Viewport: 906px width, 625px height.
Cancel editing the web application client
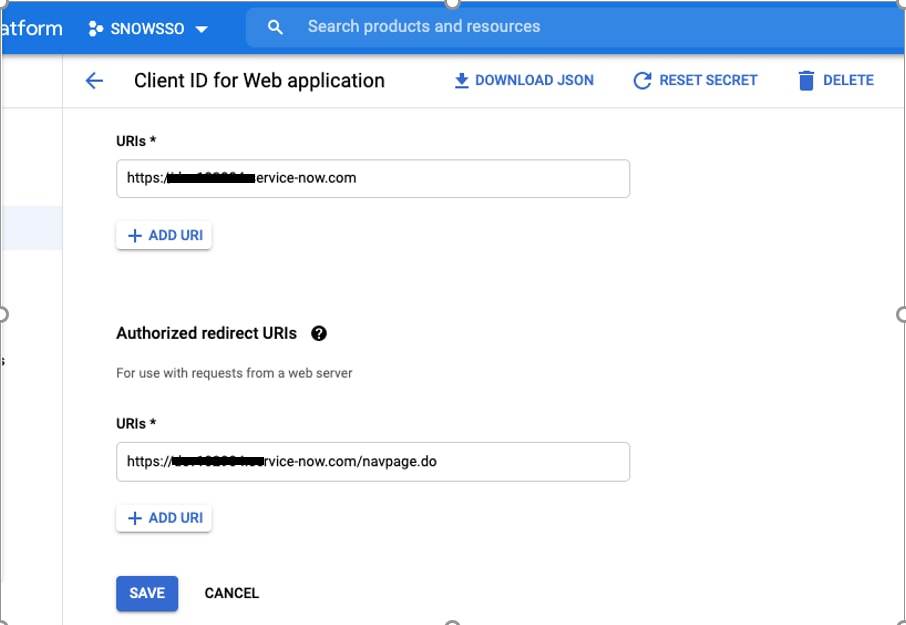point(231,593)
